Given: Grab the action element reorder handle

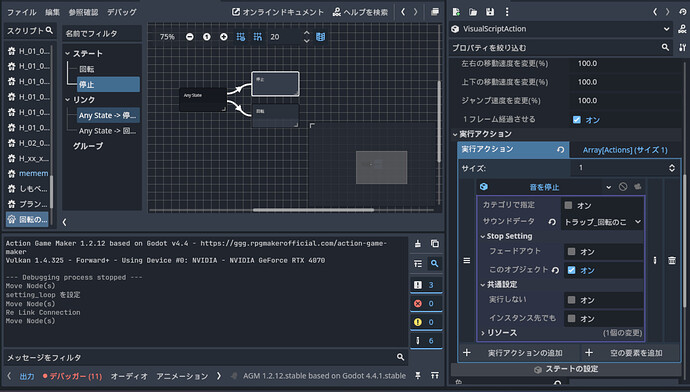Looking at the screenshot, I should (467, 260).
